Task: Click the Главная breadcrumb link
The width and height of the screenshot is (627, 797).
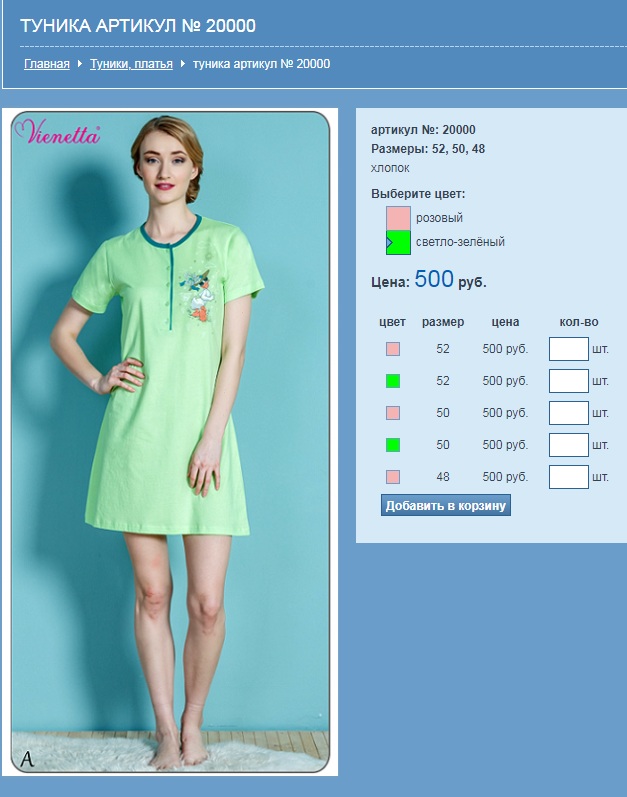Action: tap(47, 64)
